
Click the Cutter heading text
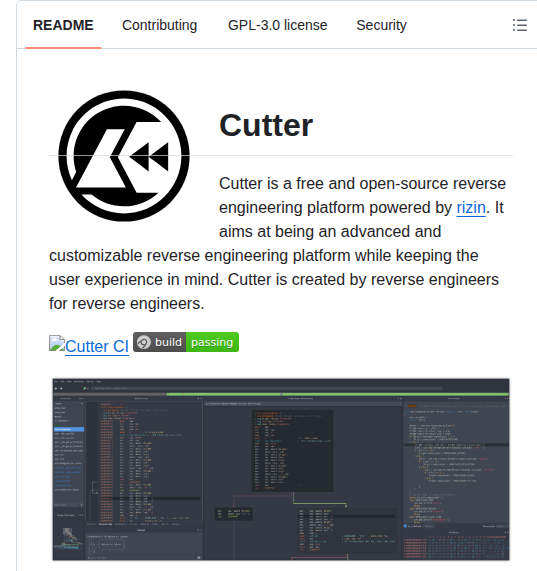tap(266, 125)
